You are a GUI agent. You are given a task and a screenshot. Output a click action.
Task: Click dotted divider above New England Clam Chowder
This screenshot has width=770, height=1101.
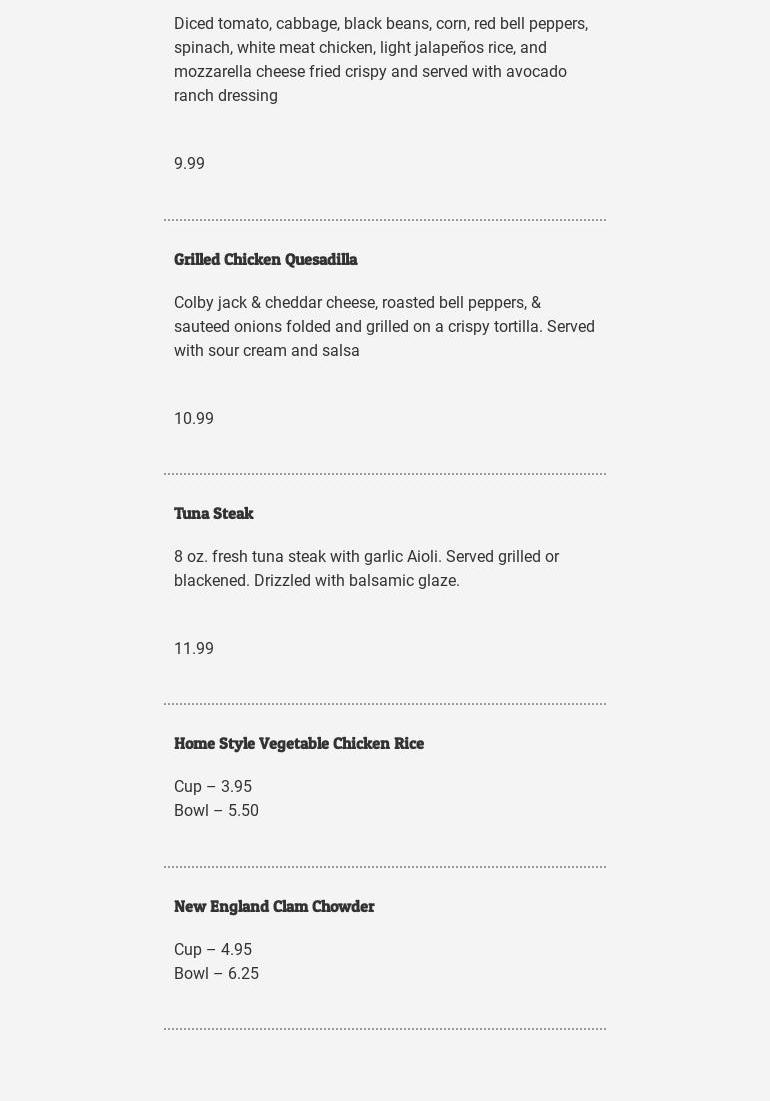tap(385, 866)
